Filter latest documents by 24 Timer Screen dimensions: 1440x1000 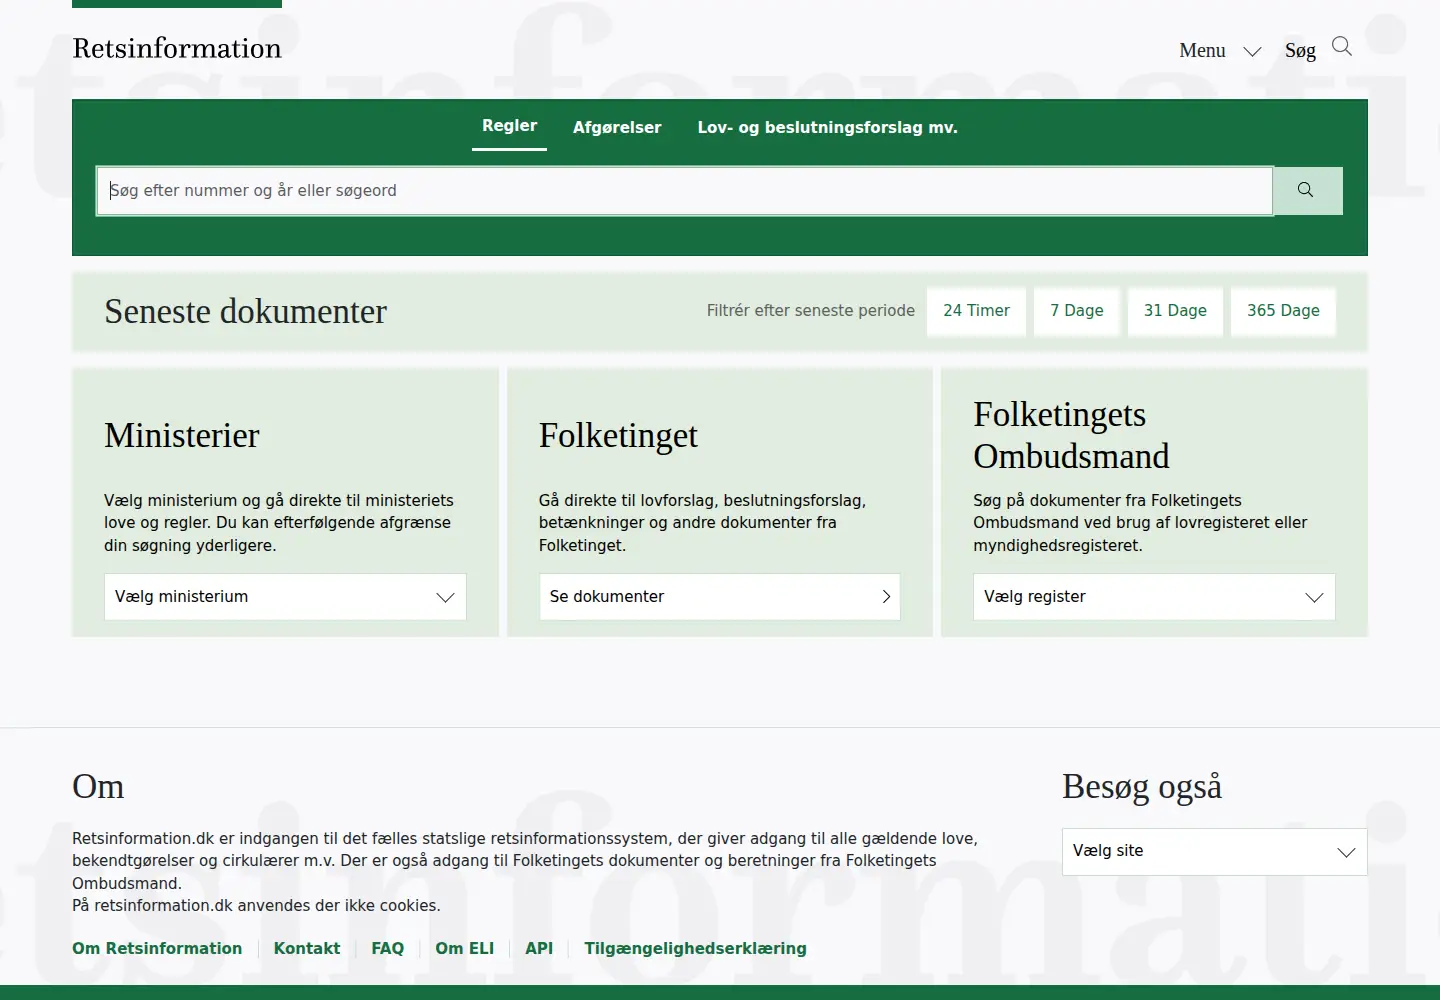tap(976, 311)
